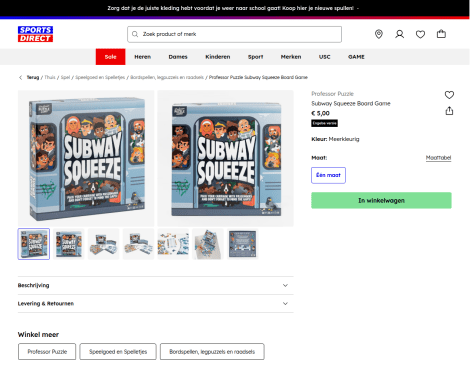Viewport: 475px width, 380px height.
Task: Open the Sport menu
Action: tap(256, 57)
